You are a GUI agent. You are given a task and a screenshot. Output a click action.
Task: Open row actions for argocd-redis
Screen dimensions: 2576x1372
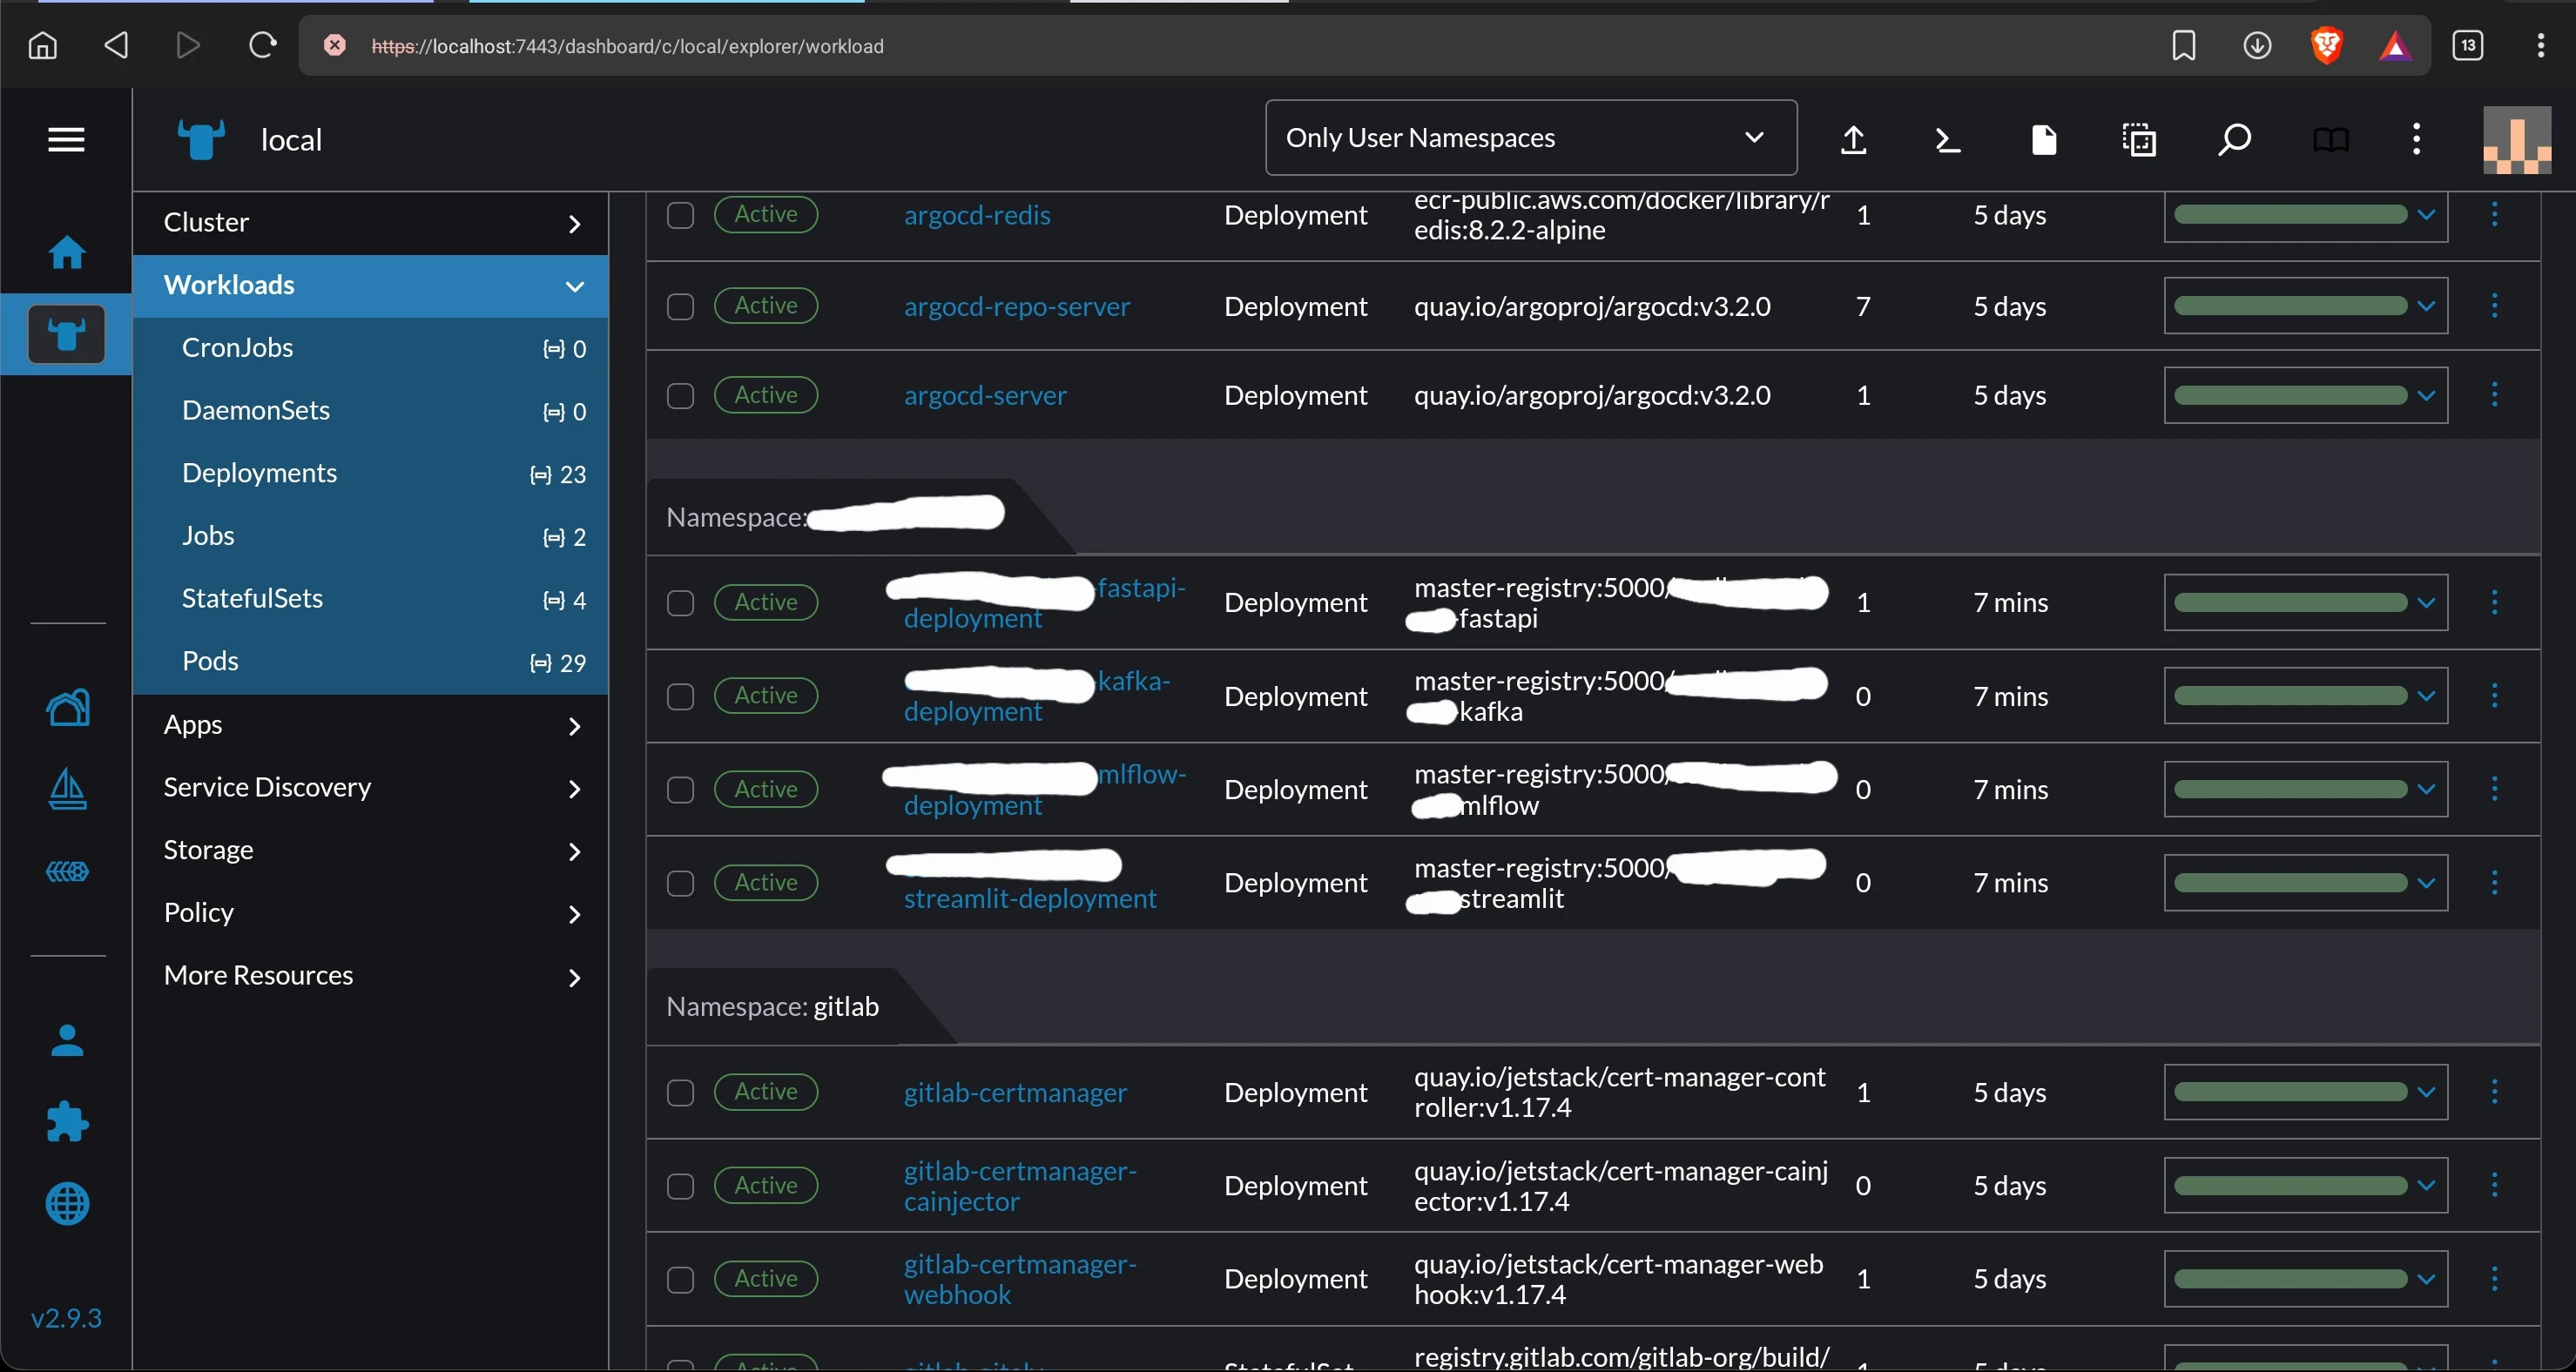[2494, 215]
